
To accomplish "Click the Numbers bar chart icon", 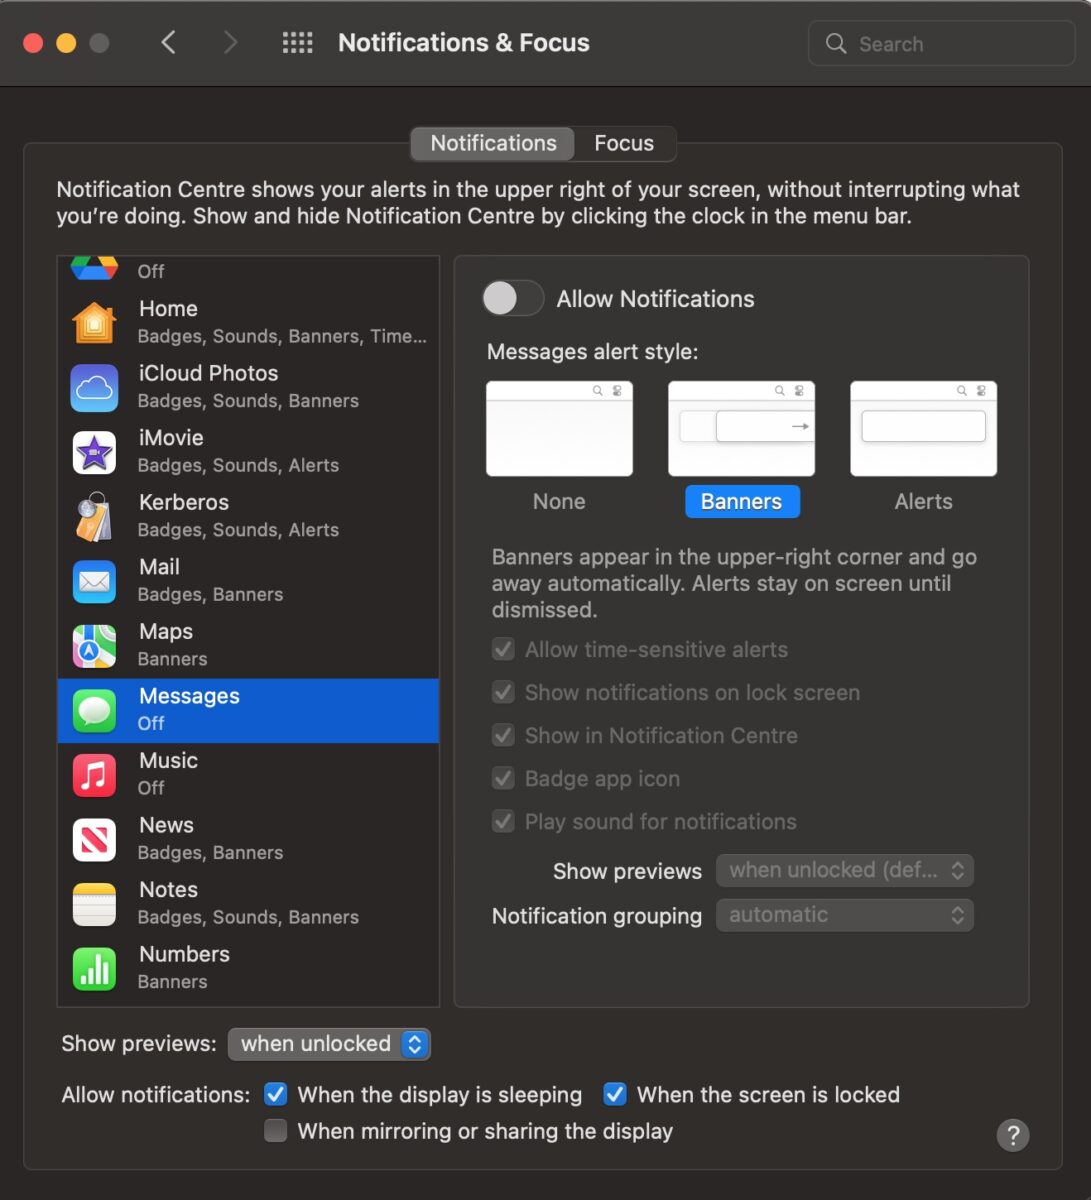I will point(94,969).
